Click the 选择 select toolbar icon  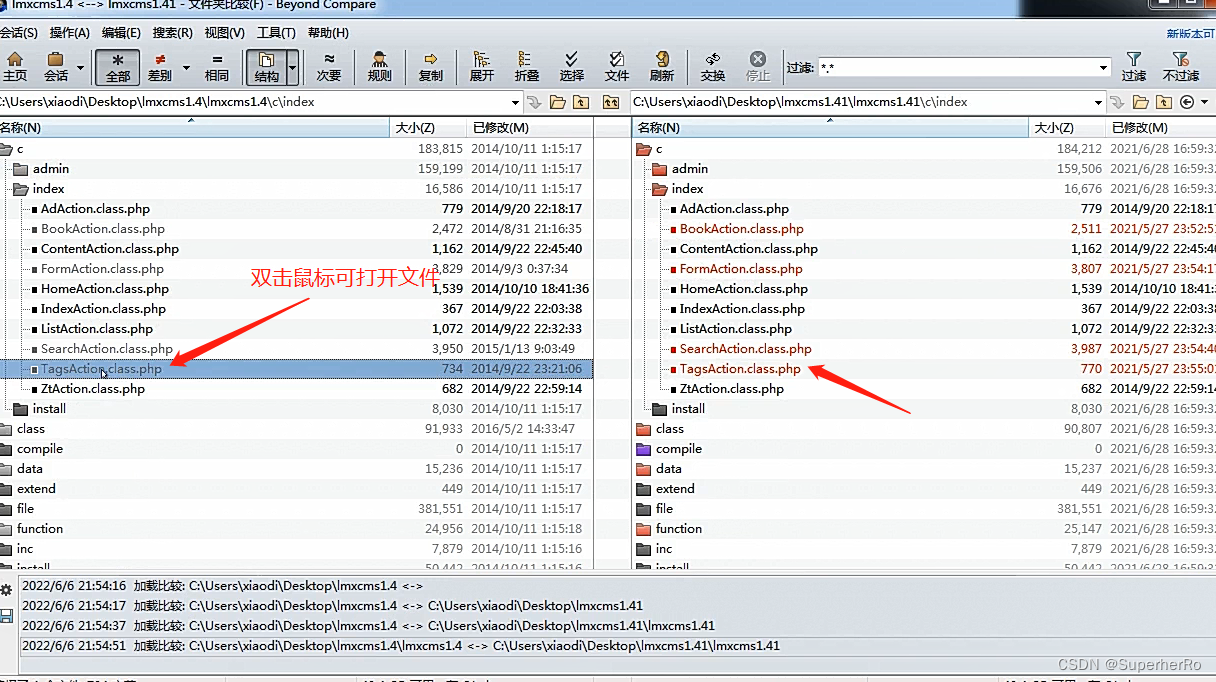tap(572, 66)
